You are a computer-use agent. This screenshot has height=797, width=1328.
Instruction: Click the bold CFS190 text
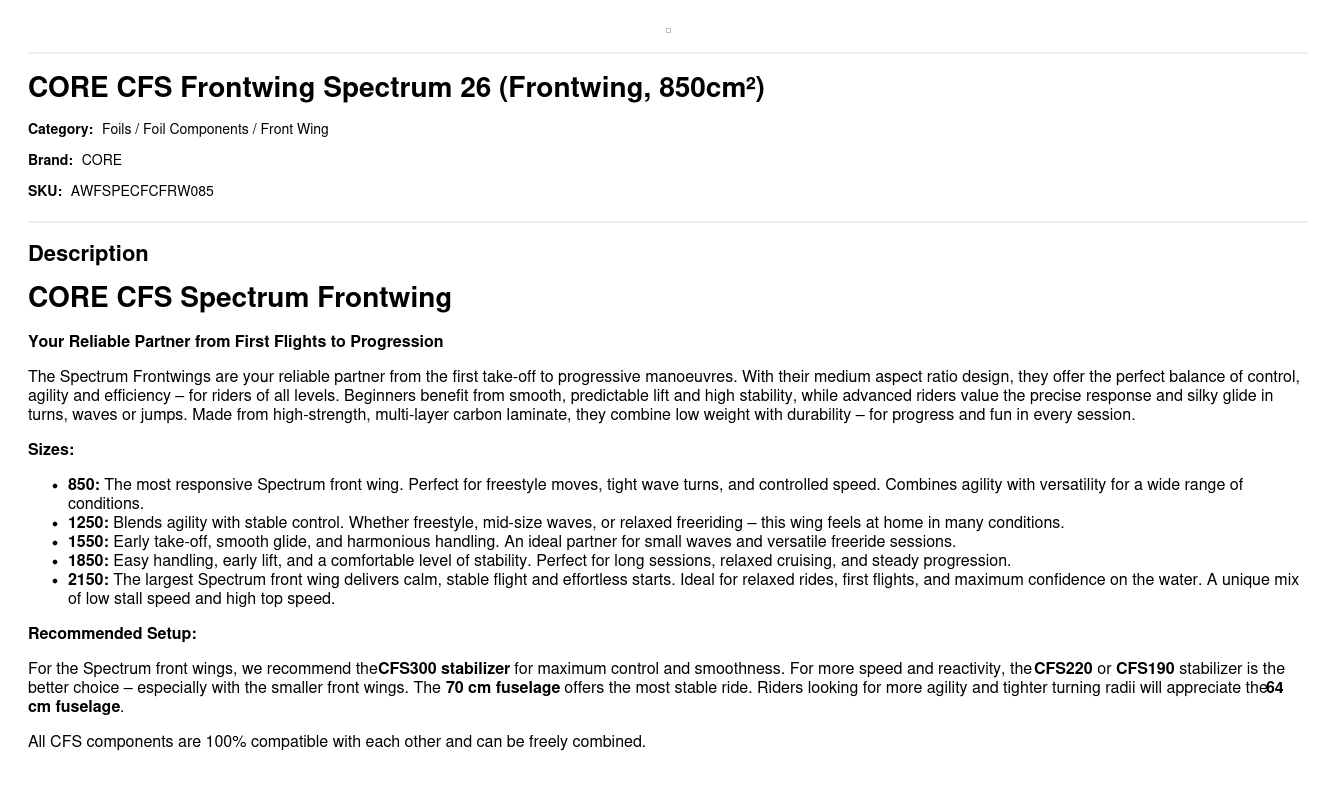[1145, 669]
